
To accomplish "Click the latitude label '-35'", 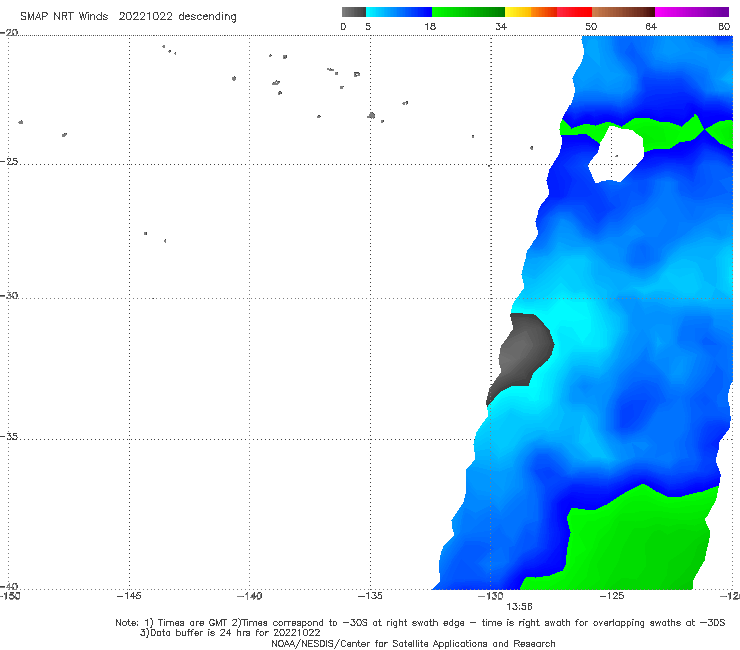I will [9, 436].
